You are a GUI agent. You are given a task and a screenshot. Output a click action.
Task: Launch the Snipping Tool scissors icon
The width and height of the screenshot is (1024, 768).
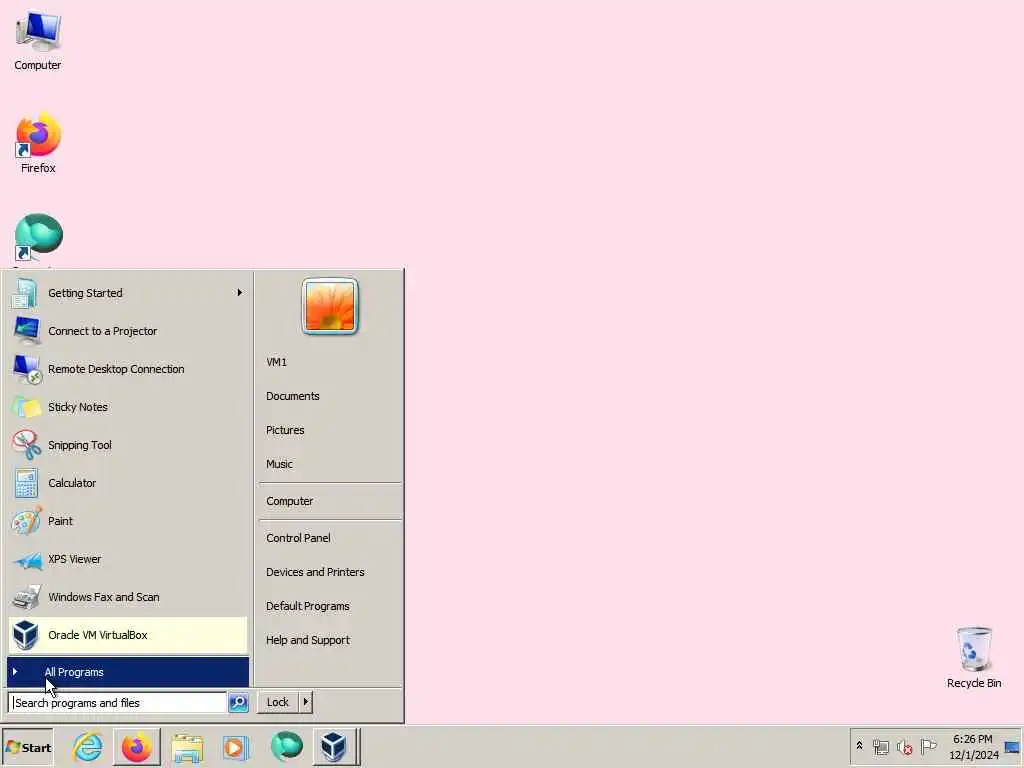[26, 445]
